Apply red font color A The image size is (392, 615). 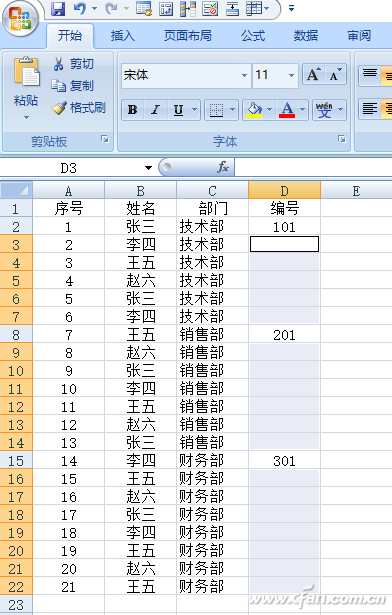(x=287, y=110)
